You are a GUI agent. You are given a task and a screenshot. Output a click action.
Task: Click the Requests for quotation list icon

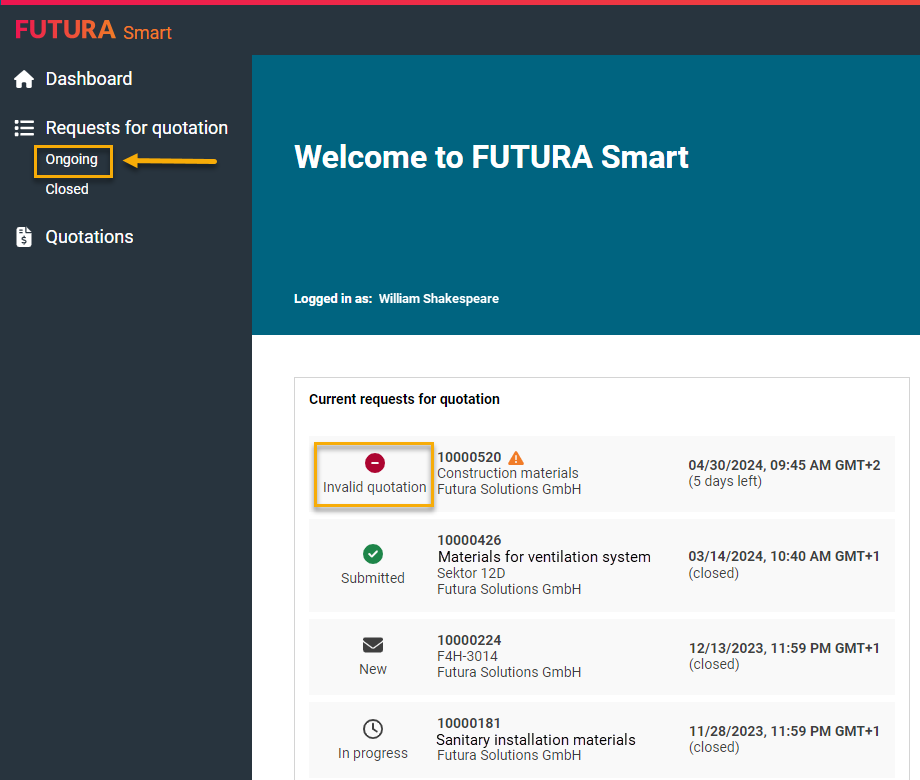[24, 128]
